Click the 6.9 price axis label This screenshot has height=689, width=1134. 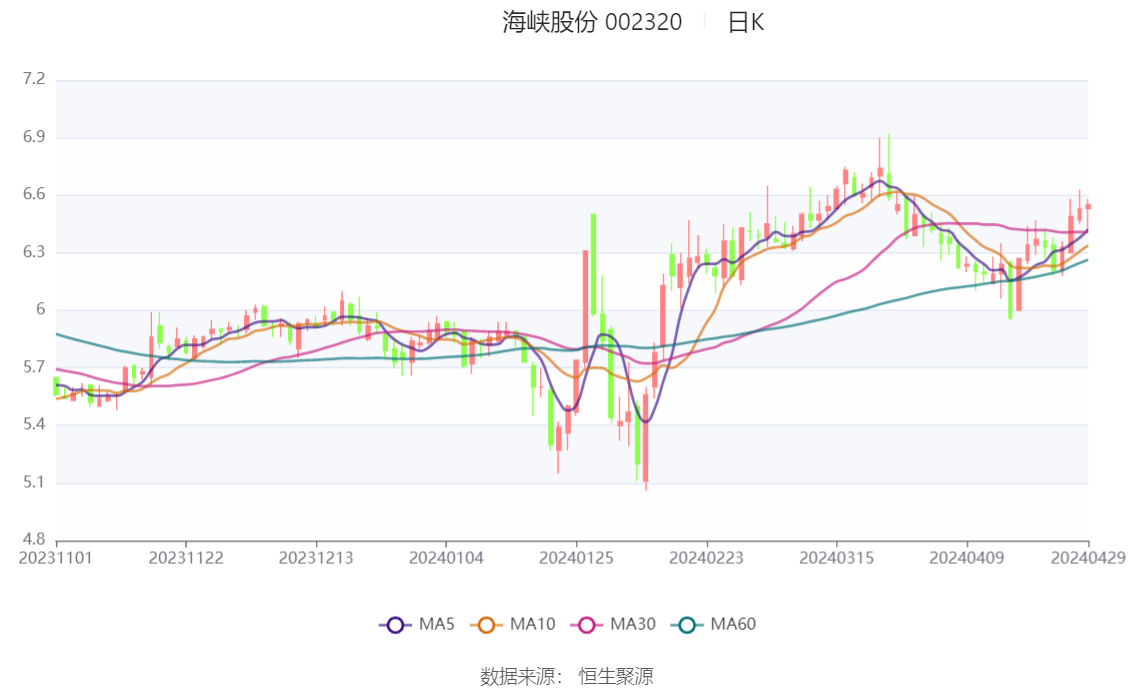[x=34, y=137]
